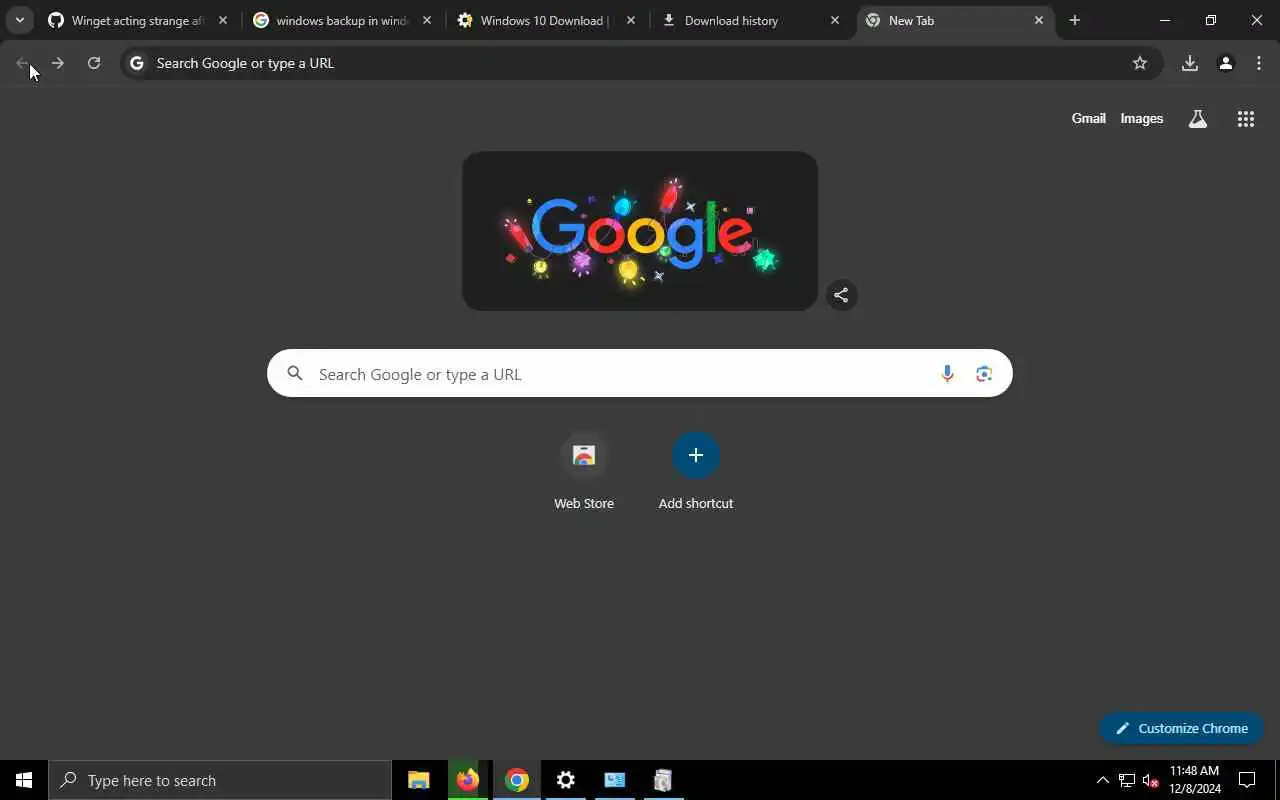Search by image with Lens icon
The height and width of the screenshot is (800, 1280).
tap(984, 374)
